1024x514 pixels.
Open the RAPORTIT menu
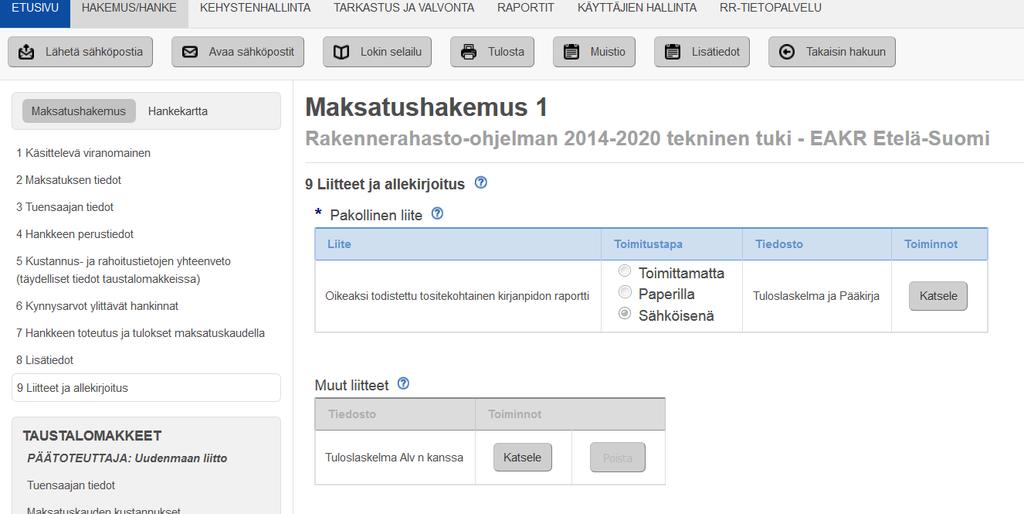[526, 8]
